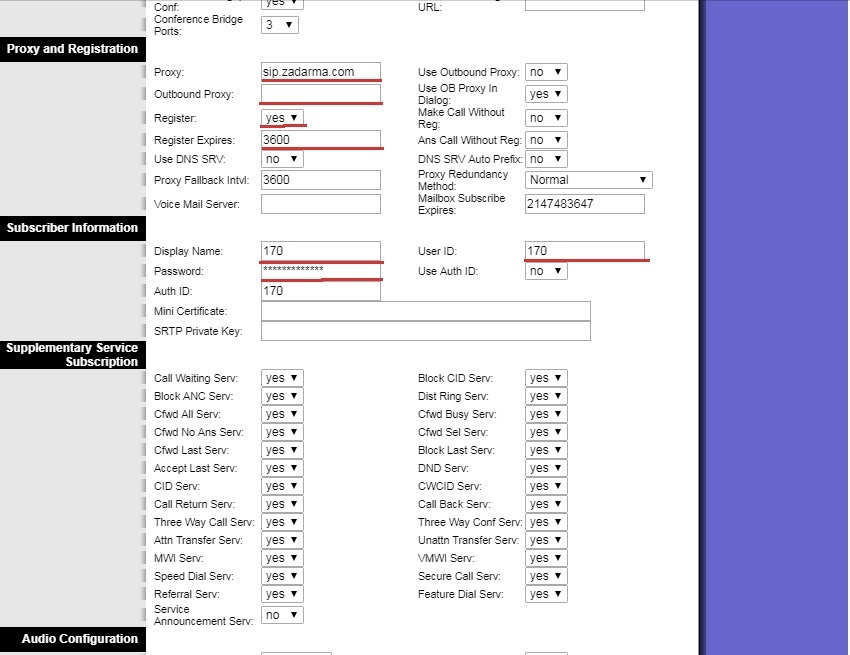Click the Register Expires label
The height and width of the screenshot is (655, 850).
[x=194, y=140]
